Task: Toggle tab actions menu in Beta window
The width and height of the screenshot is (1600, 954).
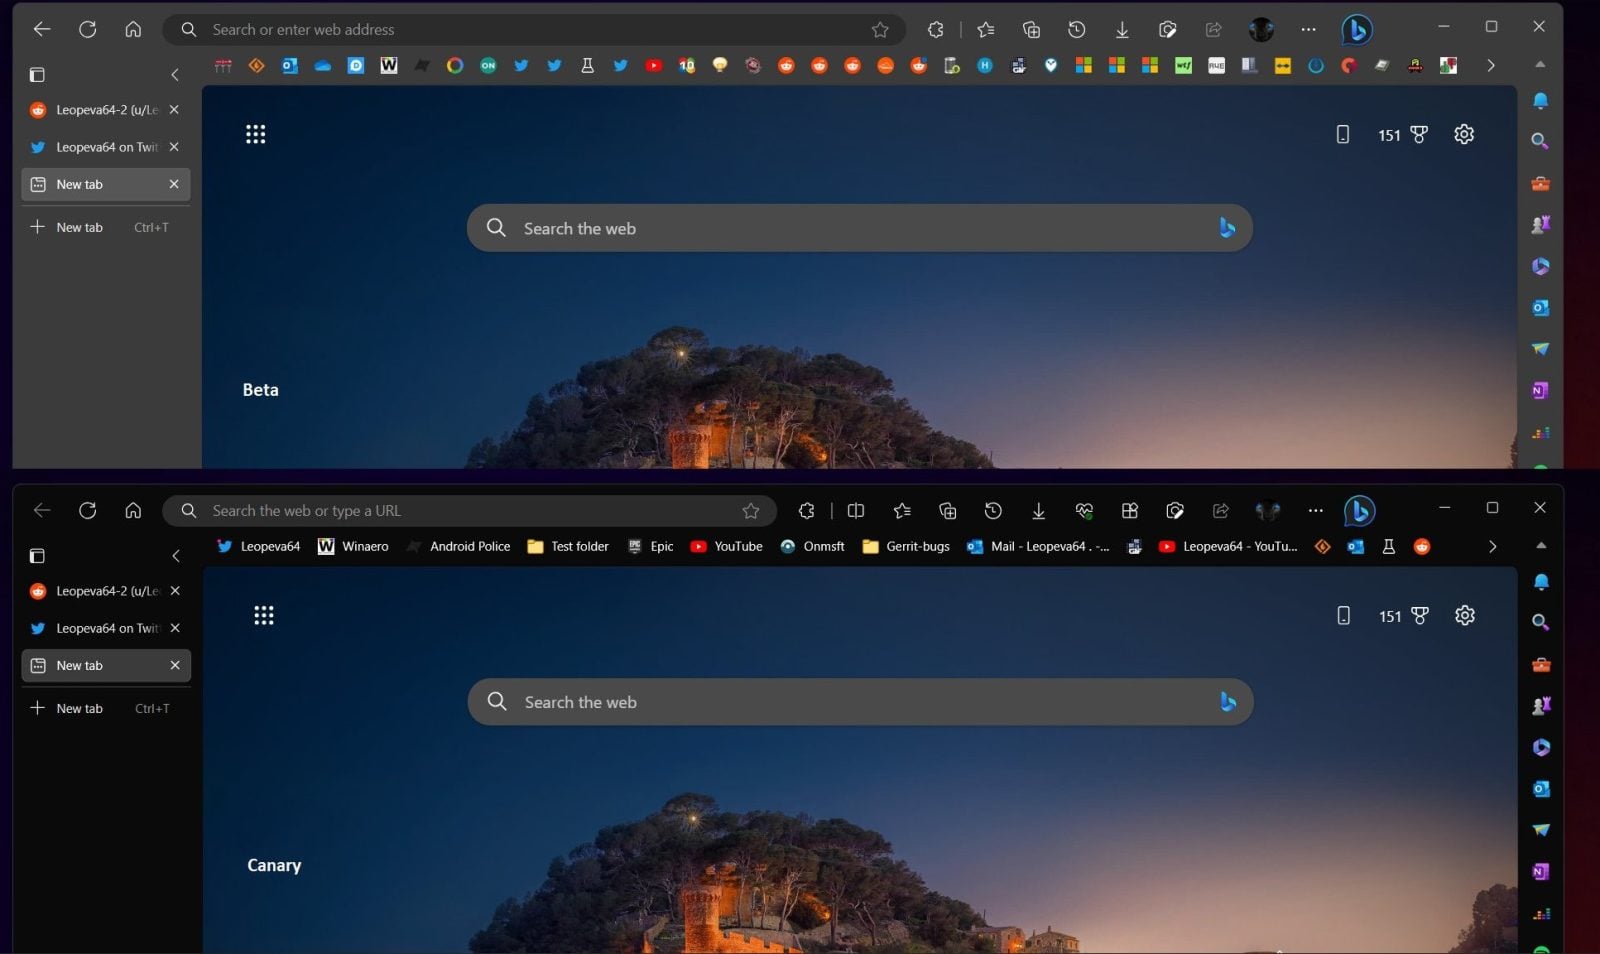Action: 37,75
